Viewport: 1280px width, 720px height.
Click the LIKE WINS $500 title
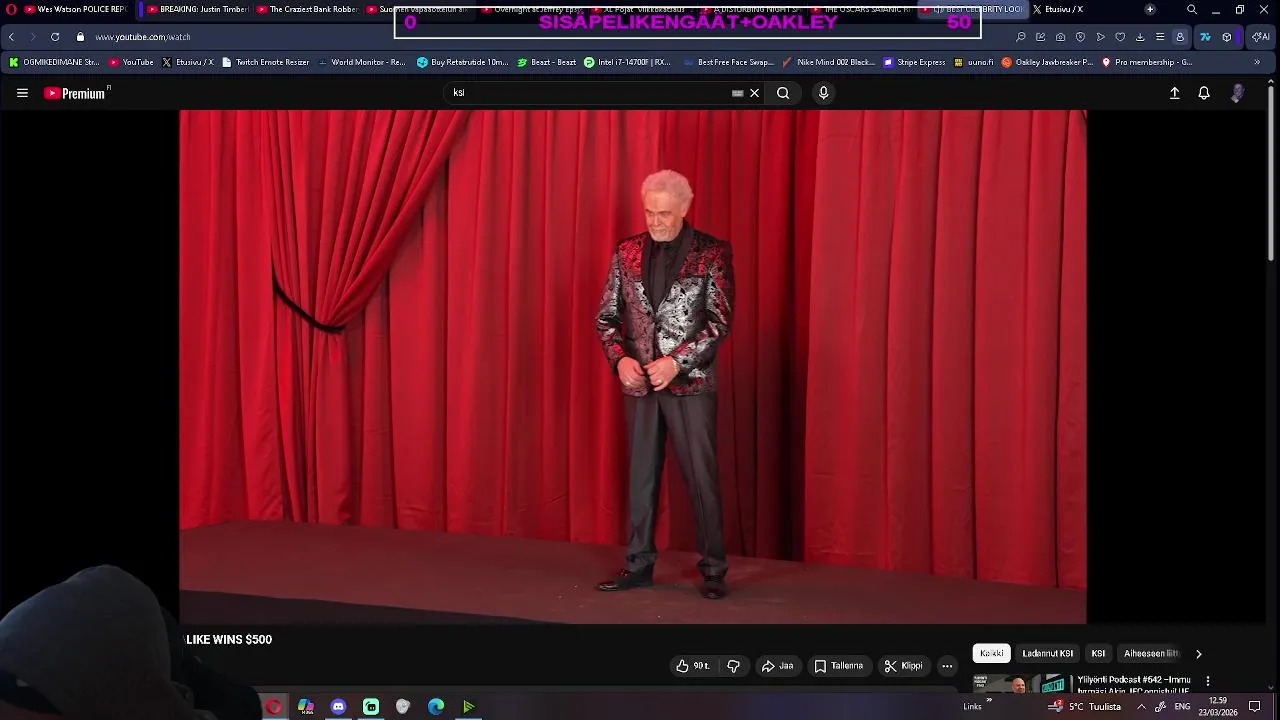(x=229, y=640)
